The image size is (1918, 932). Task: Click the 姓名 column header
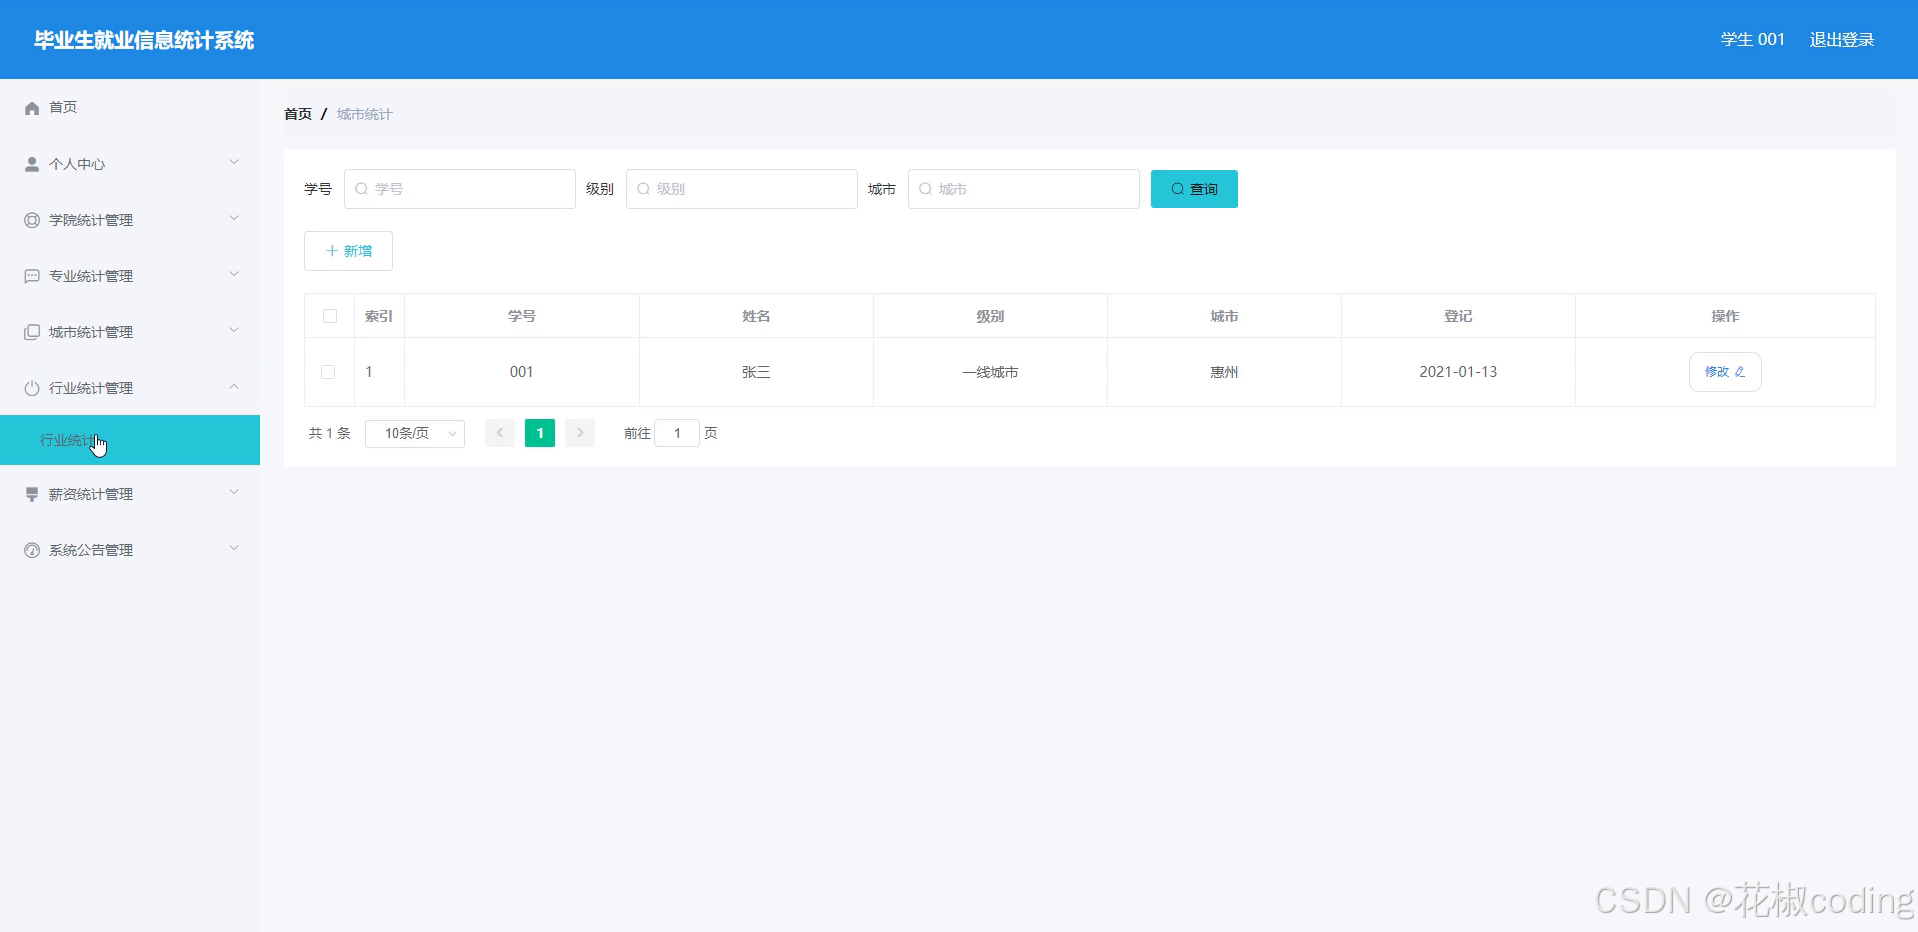[756, 316]
